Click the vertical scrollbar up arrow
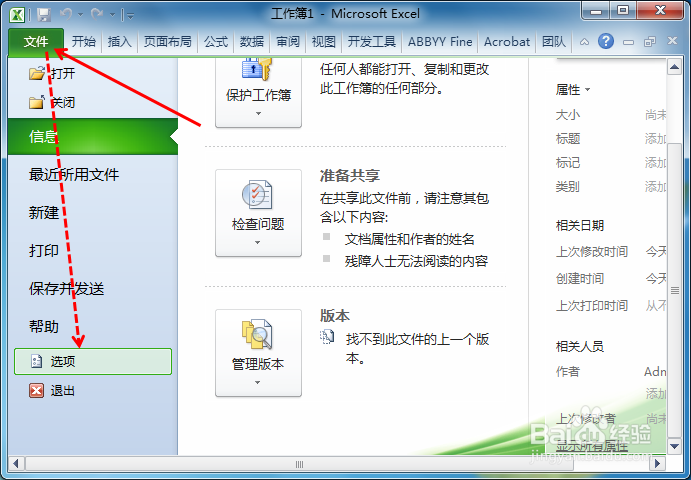Screen dimensions: 691x480 coord(674,67)
